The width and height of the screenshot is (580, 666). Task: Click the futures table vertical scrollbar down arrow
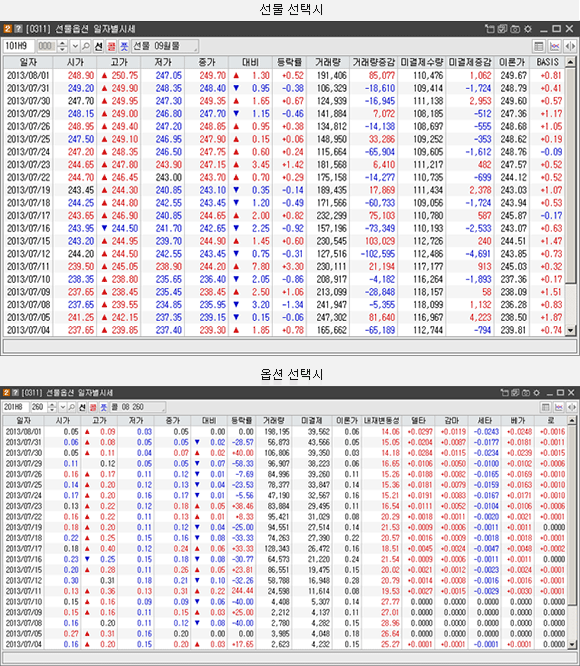coord(570,330)
